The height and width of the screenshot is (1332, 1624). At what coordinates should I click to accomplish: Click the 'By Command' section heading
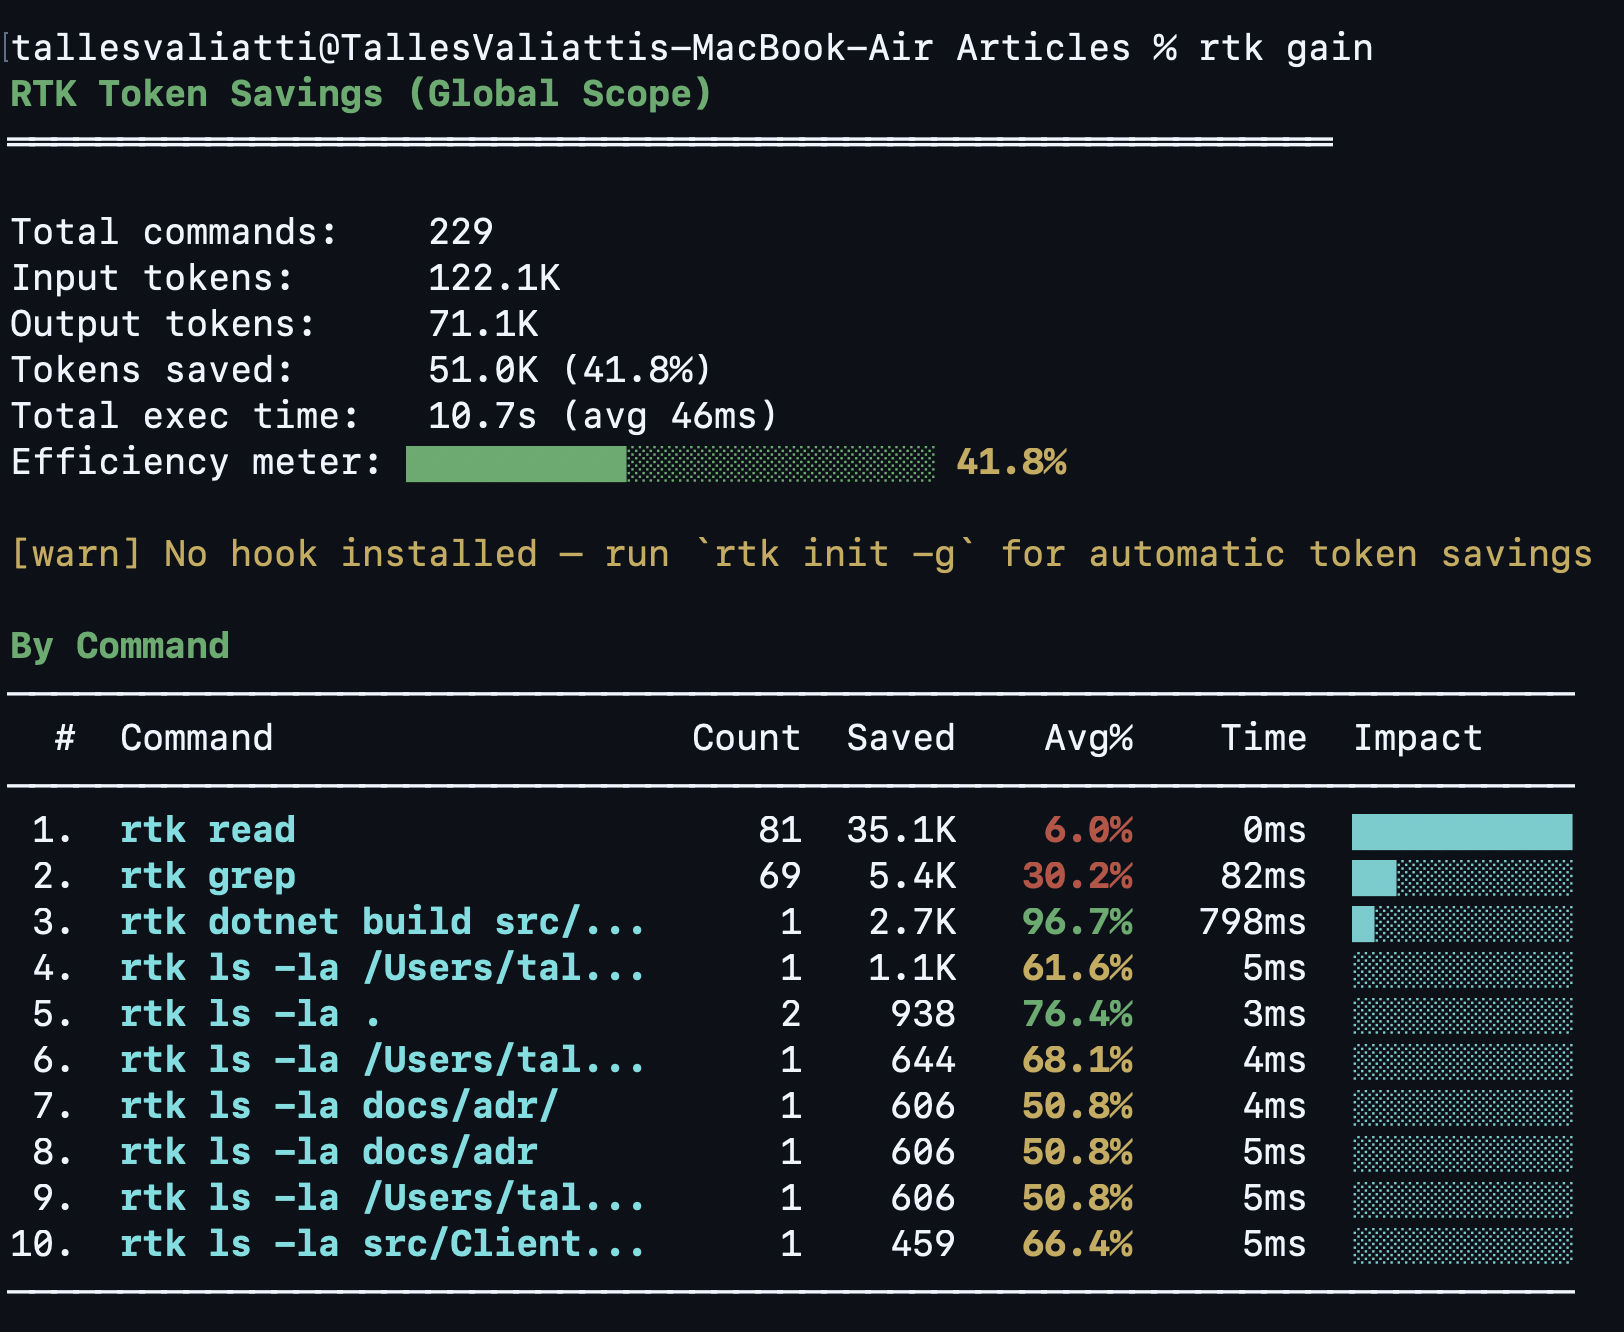coord(120,646)
